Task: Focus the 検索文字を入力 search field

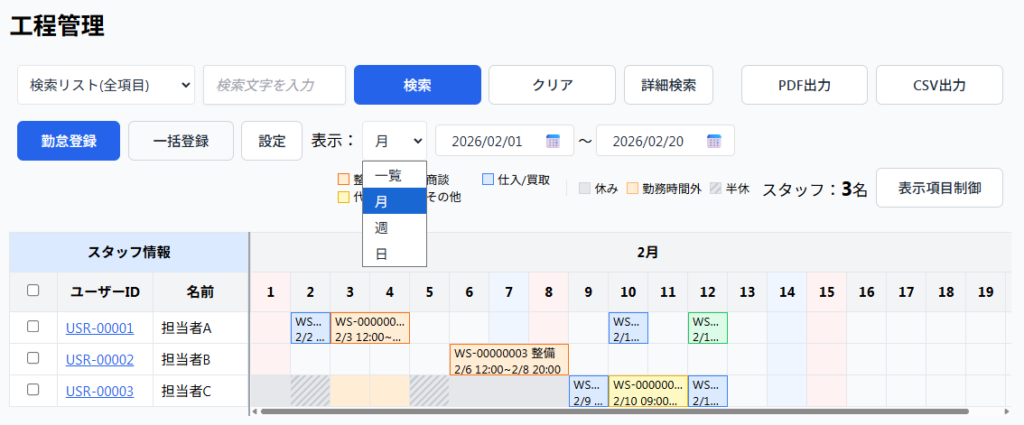Action: tap(274, 85)
